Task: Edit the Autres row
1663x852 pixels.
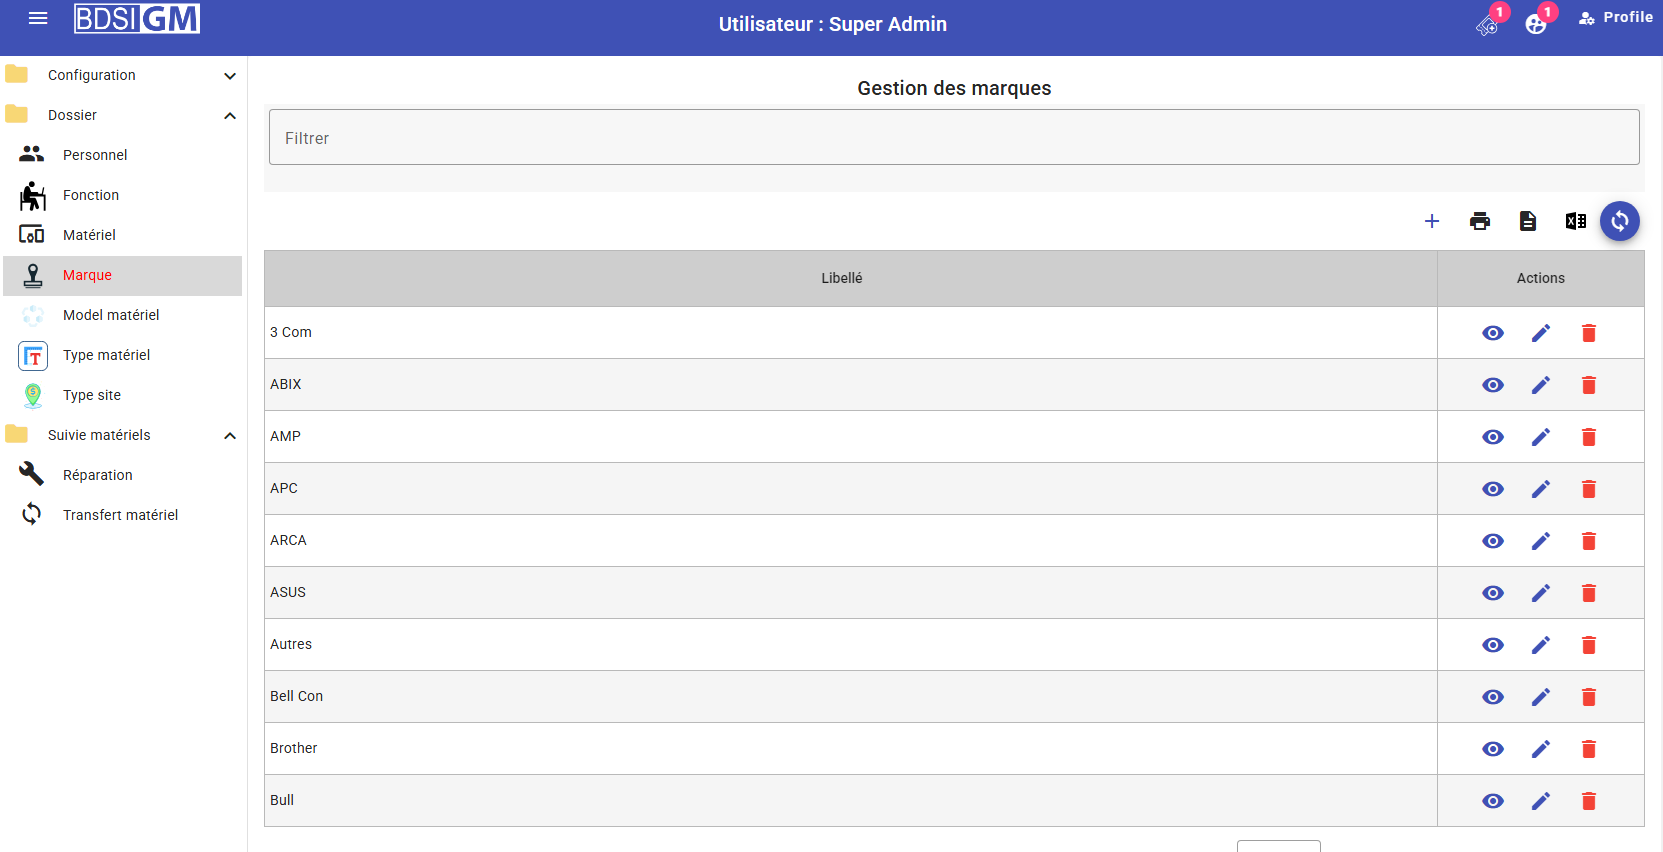Action: click(1541, 645)
